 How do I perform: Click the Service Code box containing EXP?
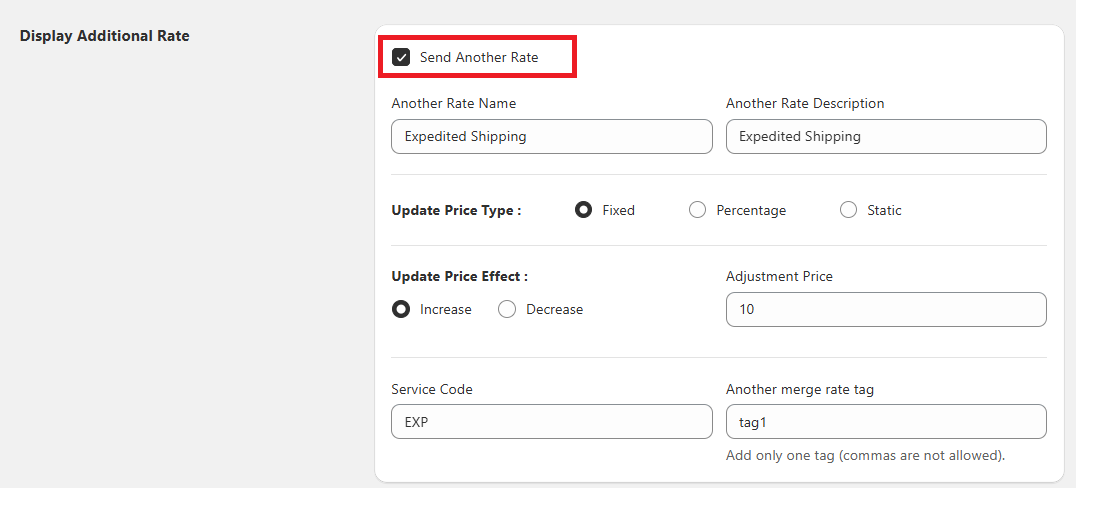coord(551,422)
